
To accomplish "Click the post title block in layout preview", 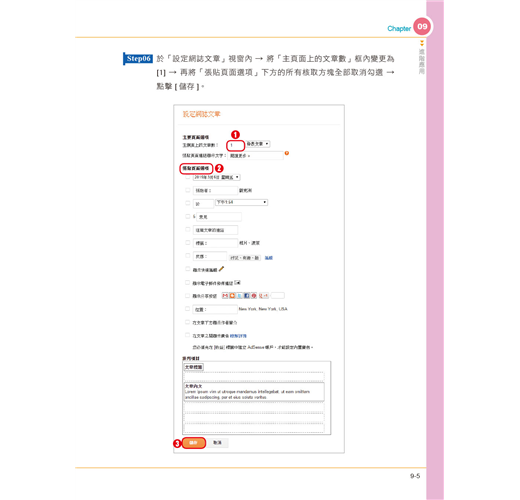I will click(x=194, y=367).
